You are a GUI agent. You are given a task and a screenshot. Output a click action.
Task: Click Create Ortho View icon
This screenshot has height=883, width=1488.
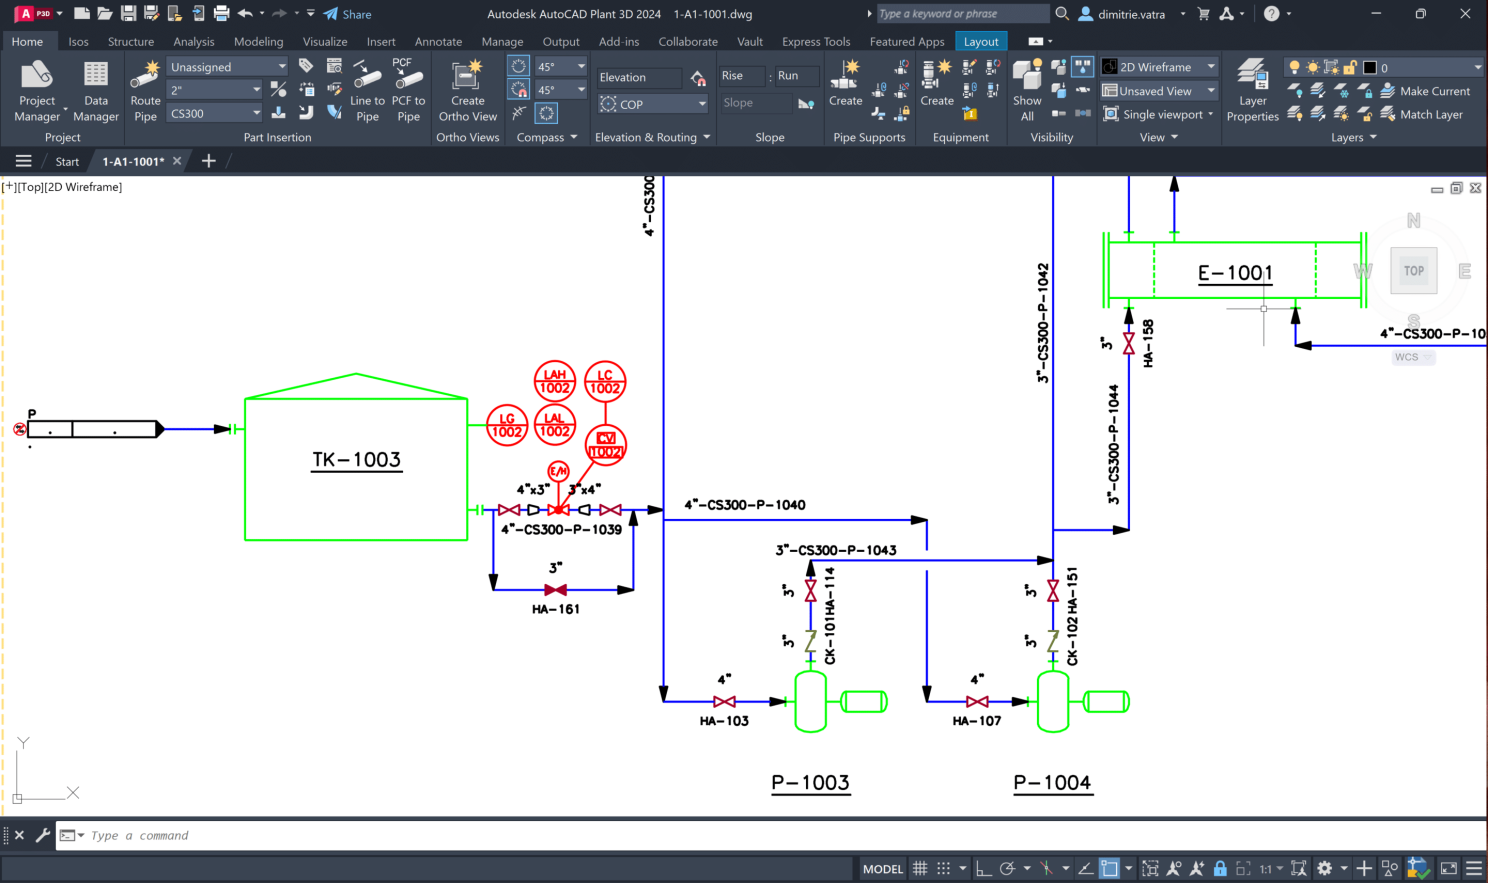tap(467, 90)
